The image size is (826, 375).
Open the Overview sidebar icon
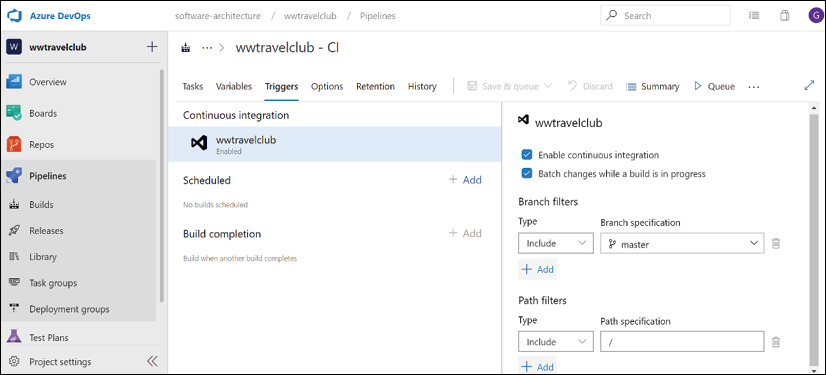click(14, 82)
